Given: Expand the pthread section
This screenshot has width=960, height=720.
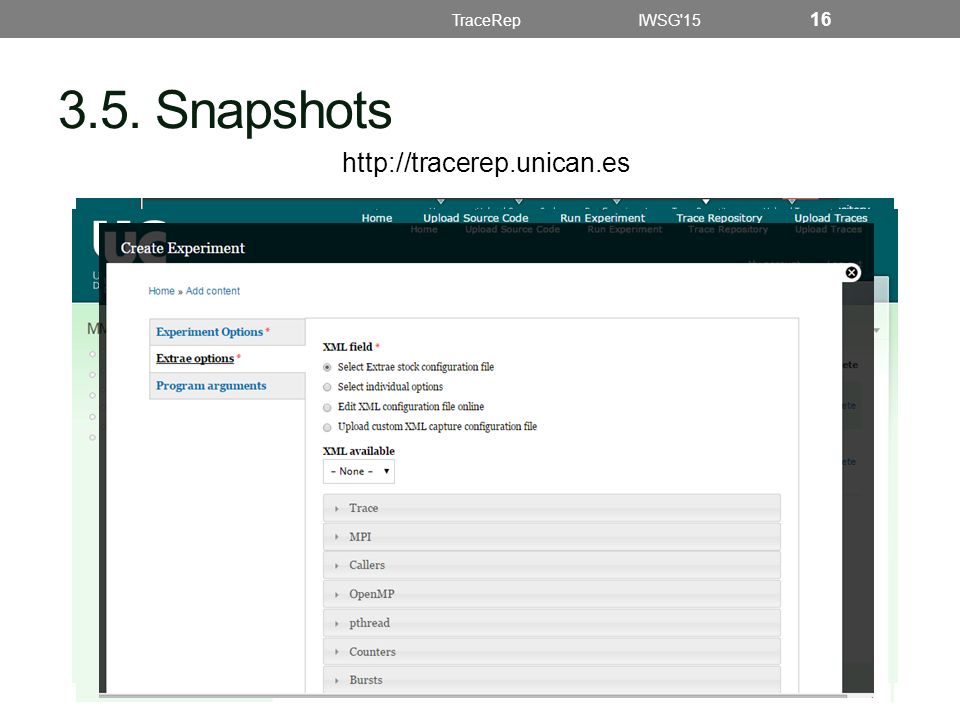Looking at the screenshot, I should 552,623.
